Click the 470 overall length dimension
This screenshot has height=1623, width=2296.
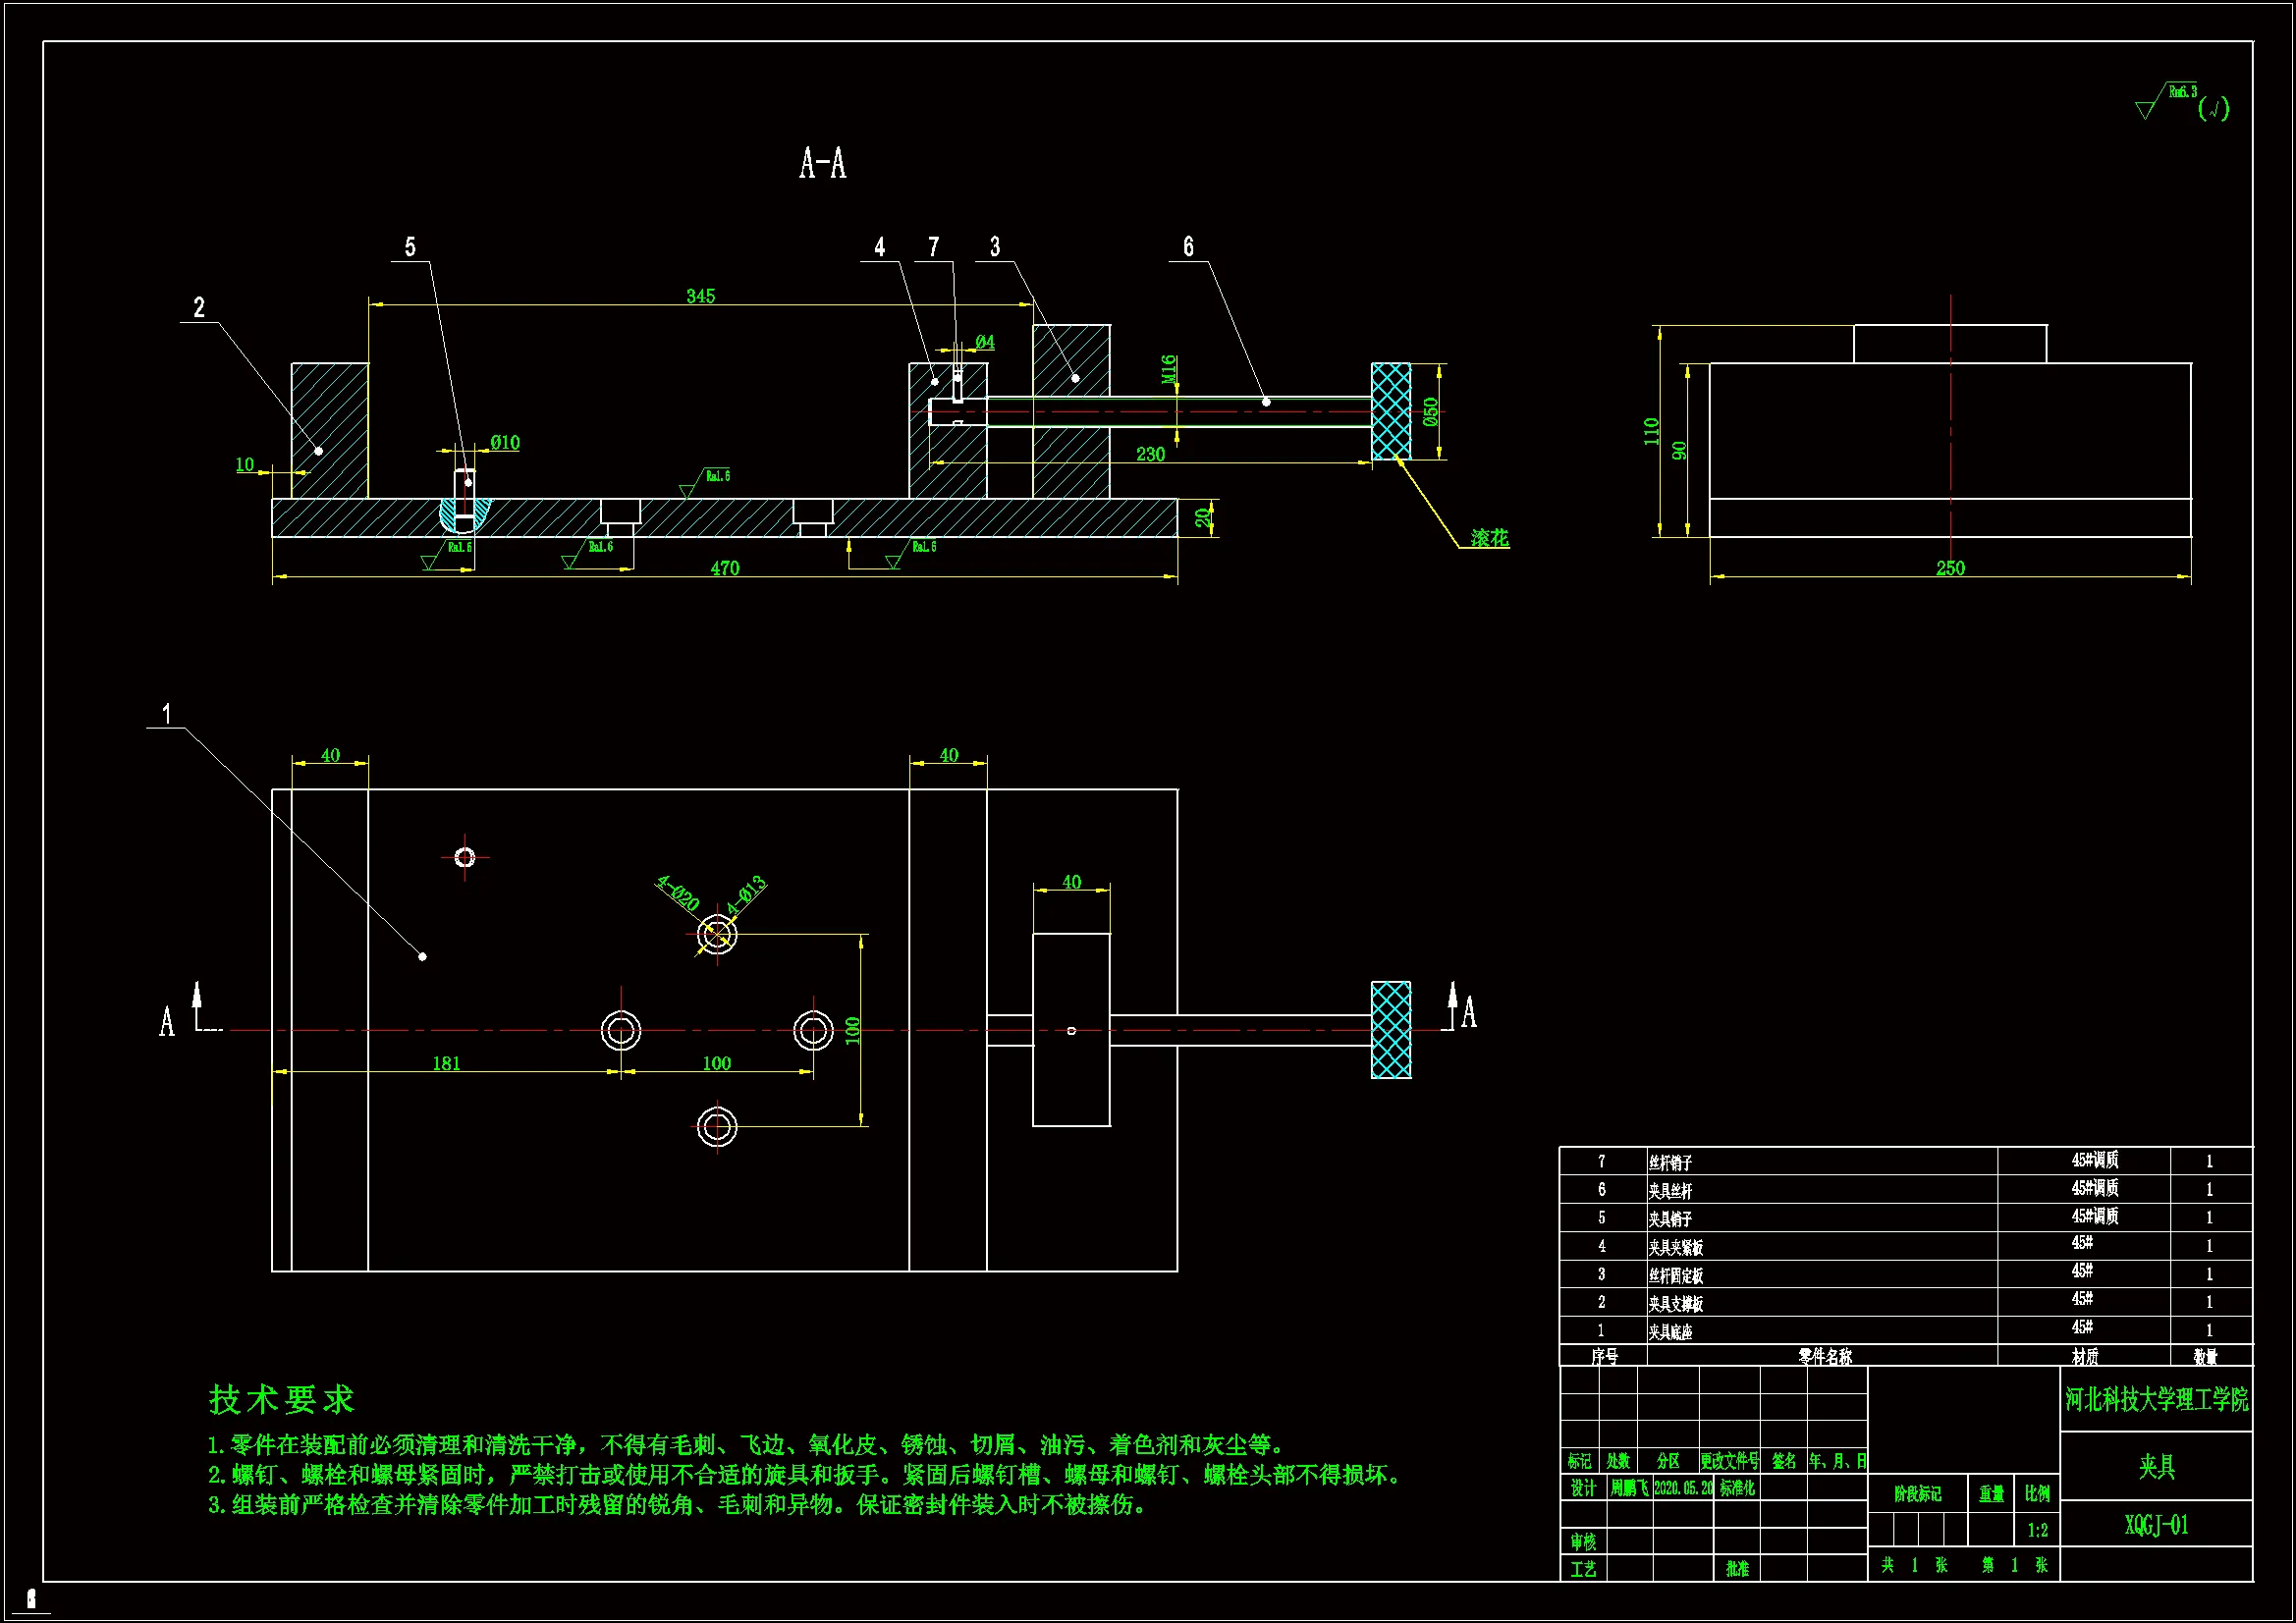click(724, 568)
